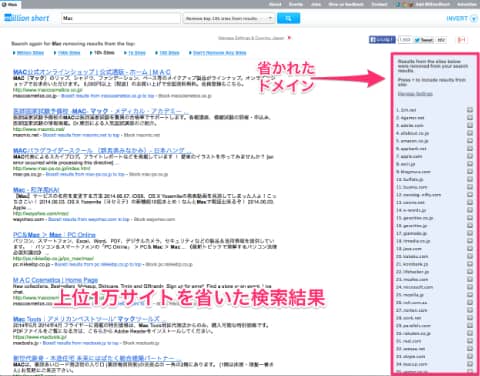
Task: Click Block mactools.jp link
Action: pyautogui.click(x=141, y=343)
